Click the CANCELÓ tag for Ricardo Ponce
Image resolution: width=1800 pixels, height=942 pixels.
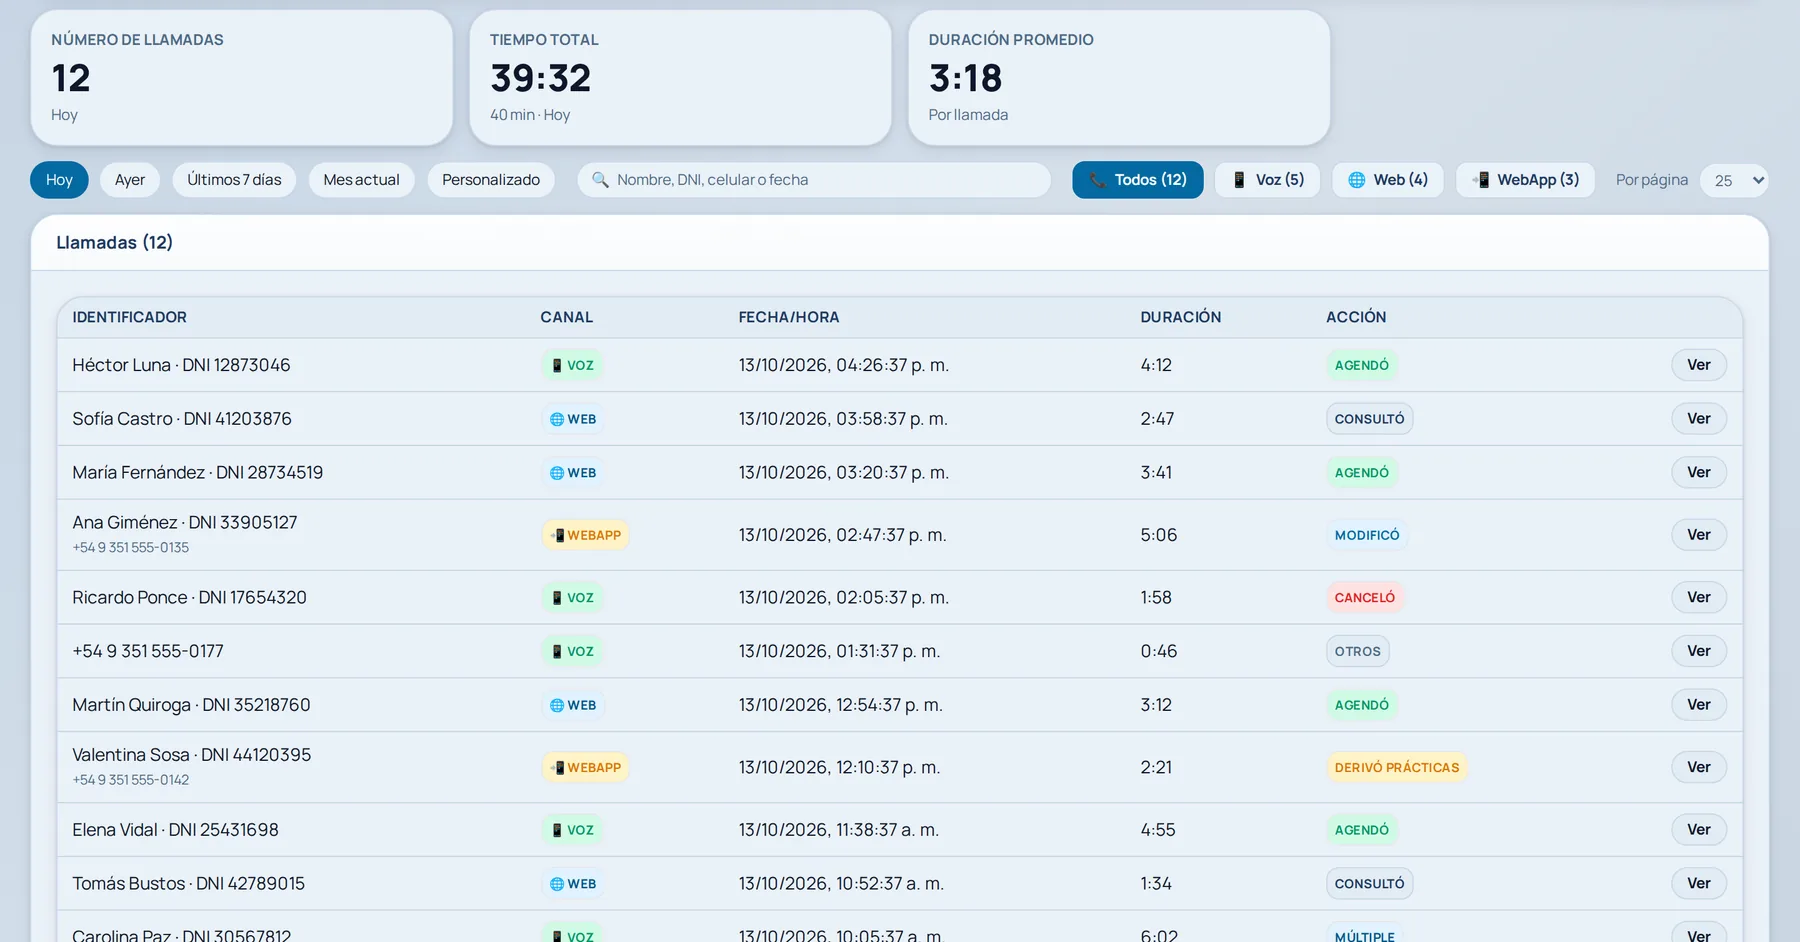[1364, 597]
